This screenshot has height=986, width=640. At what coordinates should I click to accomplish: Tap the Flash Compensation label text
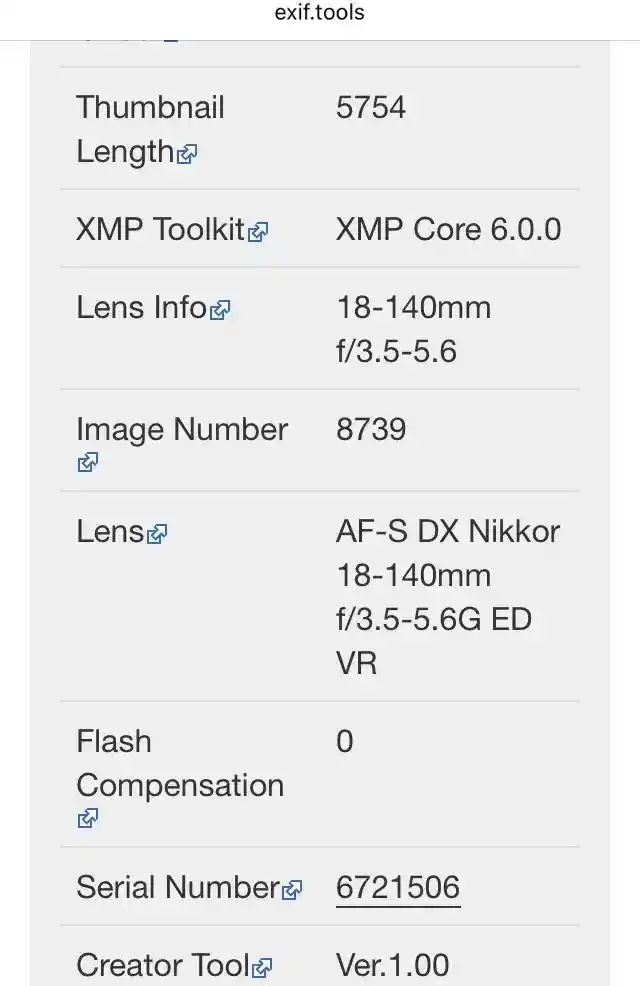pos(180,763)
